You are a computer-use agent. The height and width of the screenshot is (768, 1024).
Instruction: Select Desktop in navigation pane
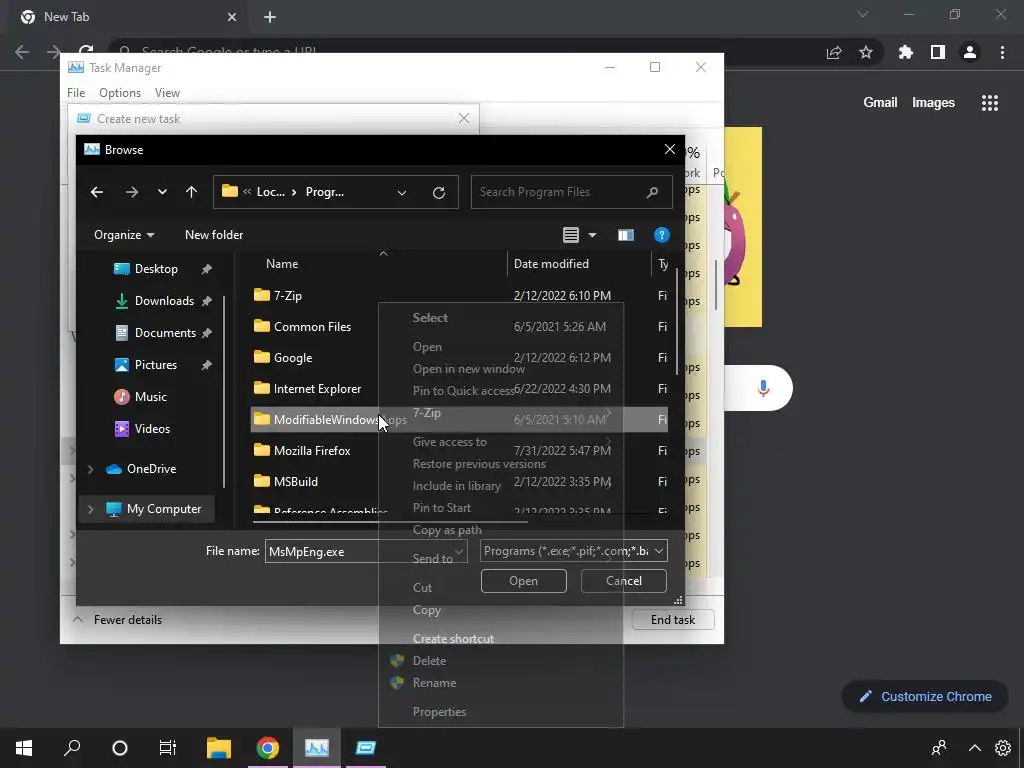tap(156, 269)
